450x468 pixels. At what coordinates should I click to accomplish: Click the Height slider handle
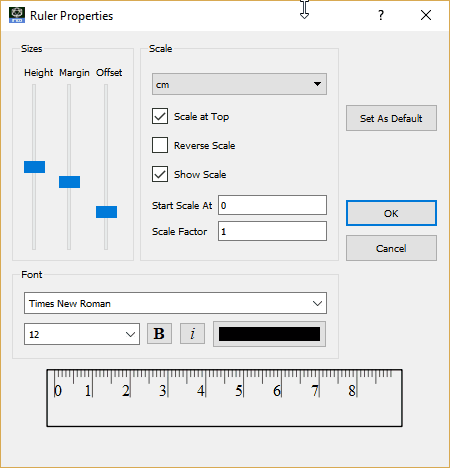[x=34, y=167]
